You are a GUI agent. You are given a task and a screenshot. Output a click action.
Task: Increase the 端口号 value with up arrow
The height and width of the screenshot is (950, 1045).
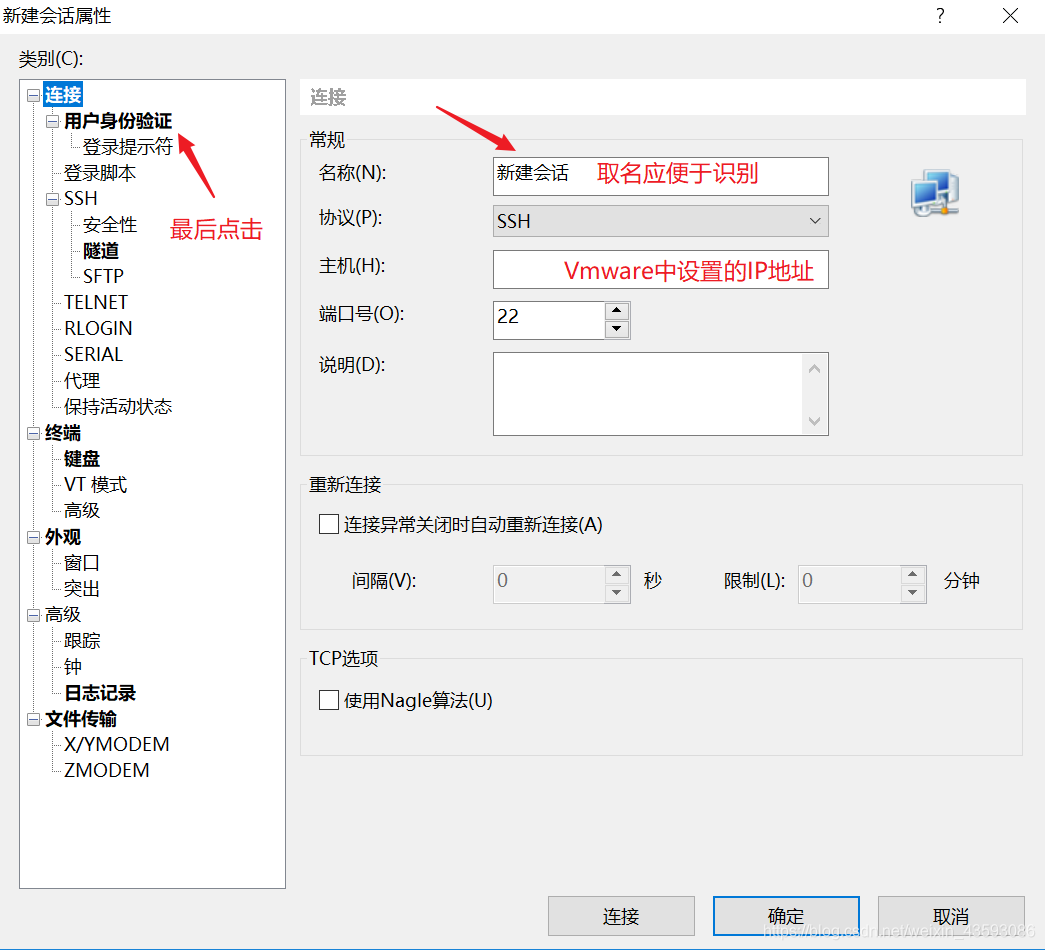(616, 311)
